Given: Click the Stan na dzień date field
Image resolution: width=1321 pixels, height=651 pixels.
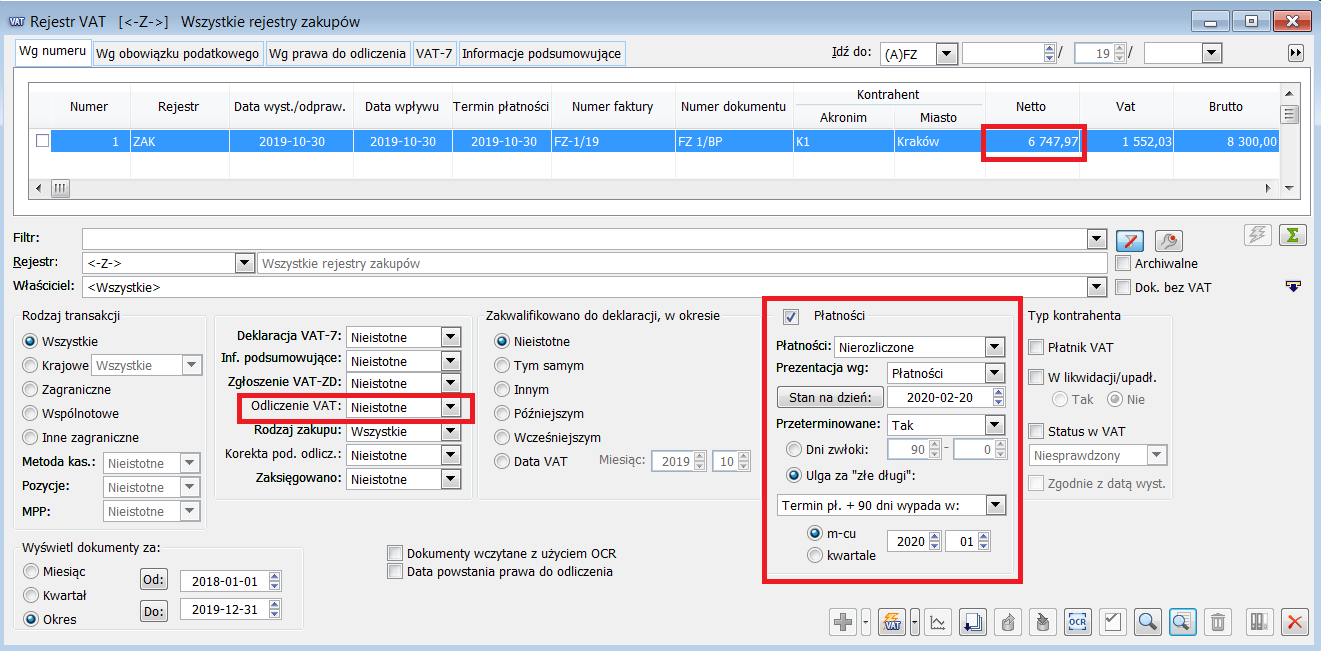Looking at the screenshot, I should coord(940,398).
